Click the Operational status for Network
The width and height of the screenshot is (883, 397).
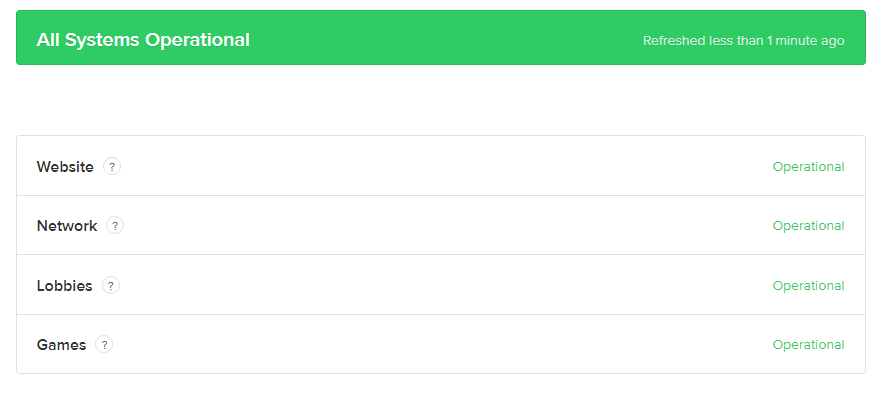pyautogui.click(x=808, y=226)
